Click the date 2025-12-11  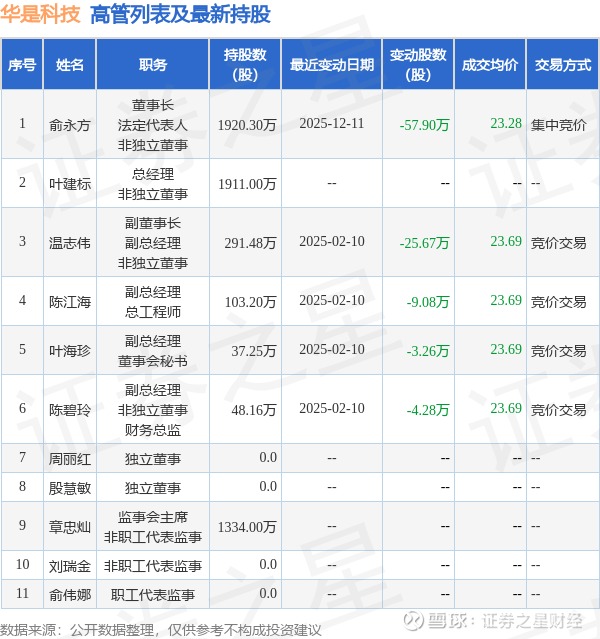[332, 123]
